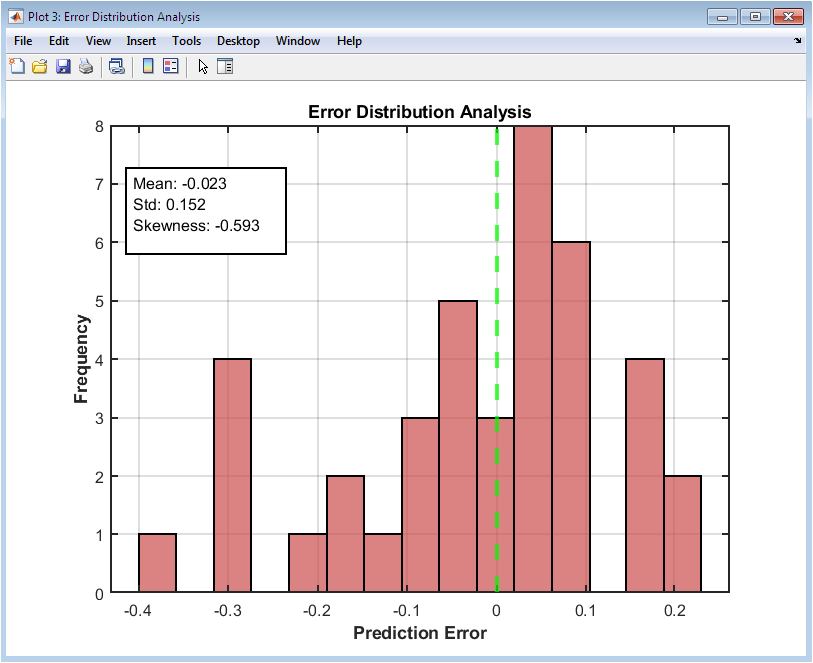Select the statistics annotation box with Mean value
The height and width of the screenshot is (663, 813).
[x=206, y=211]
